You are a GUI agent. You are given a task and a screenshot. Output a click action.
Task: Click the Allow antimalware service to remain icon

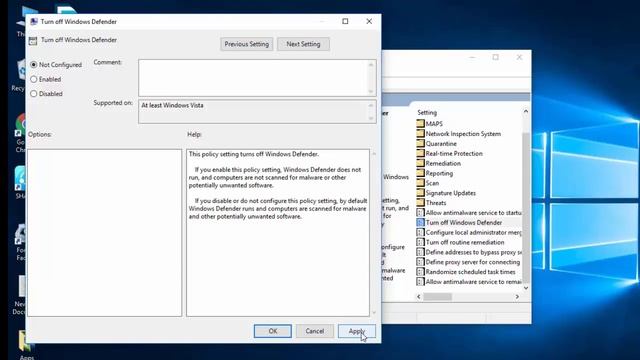(x=420, y=282)
